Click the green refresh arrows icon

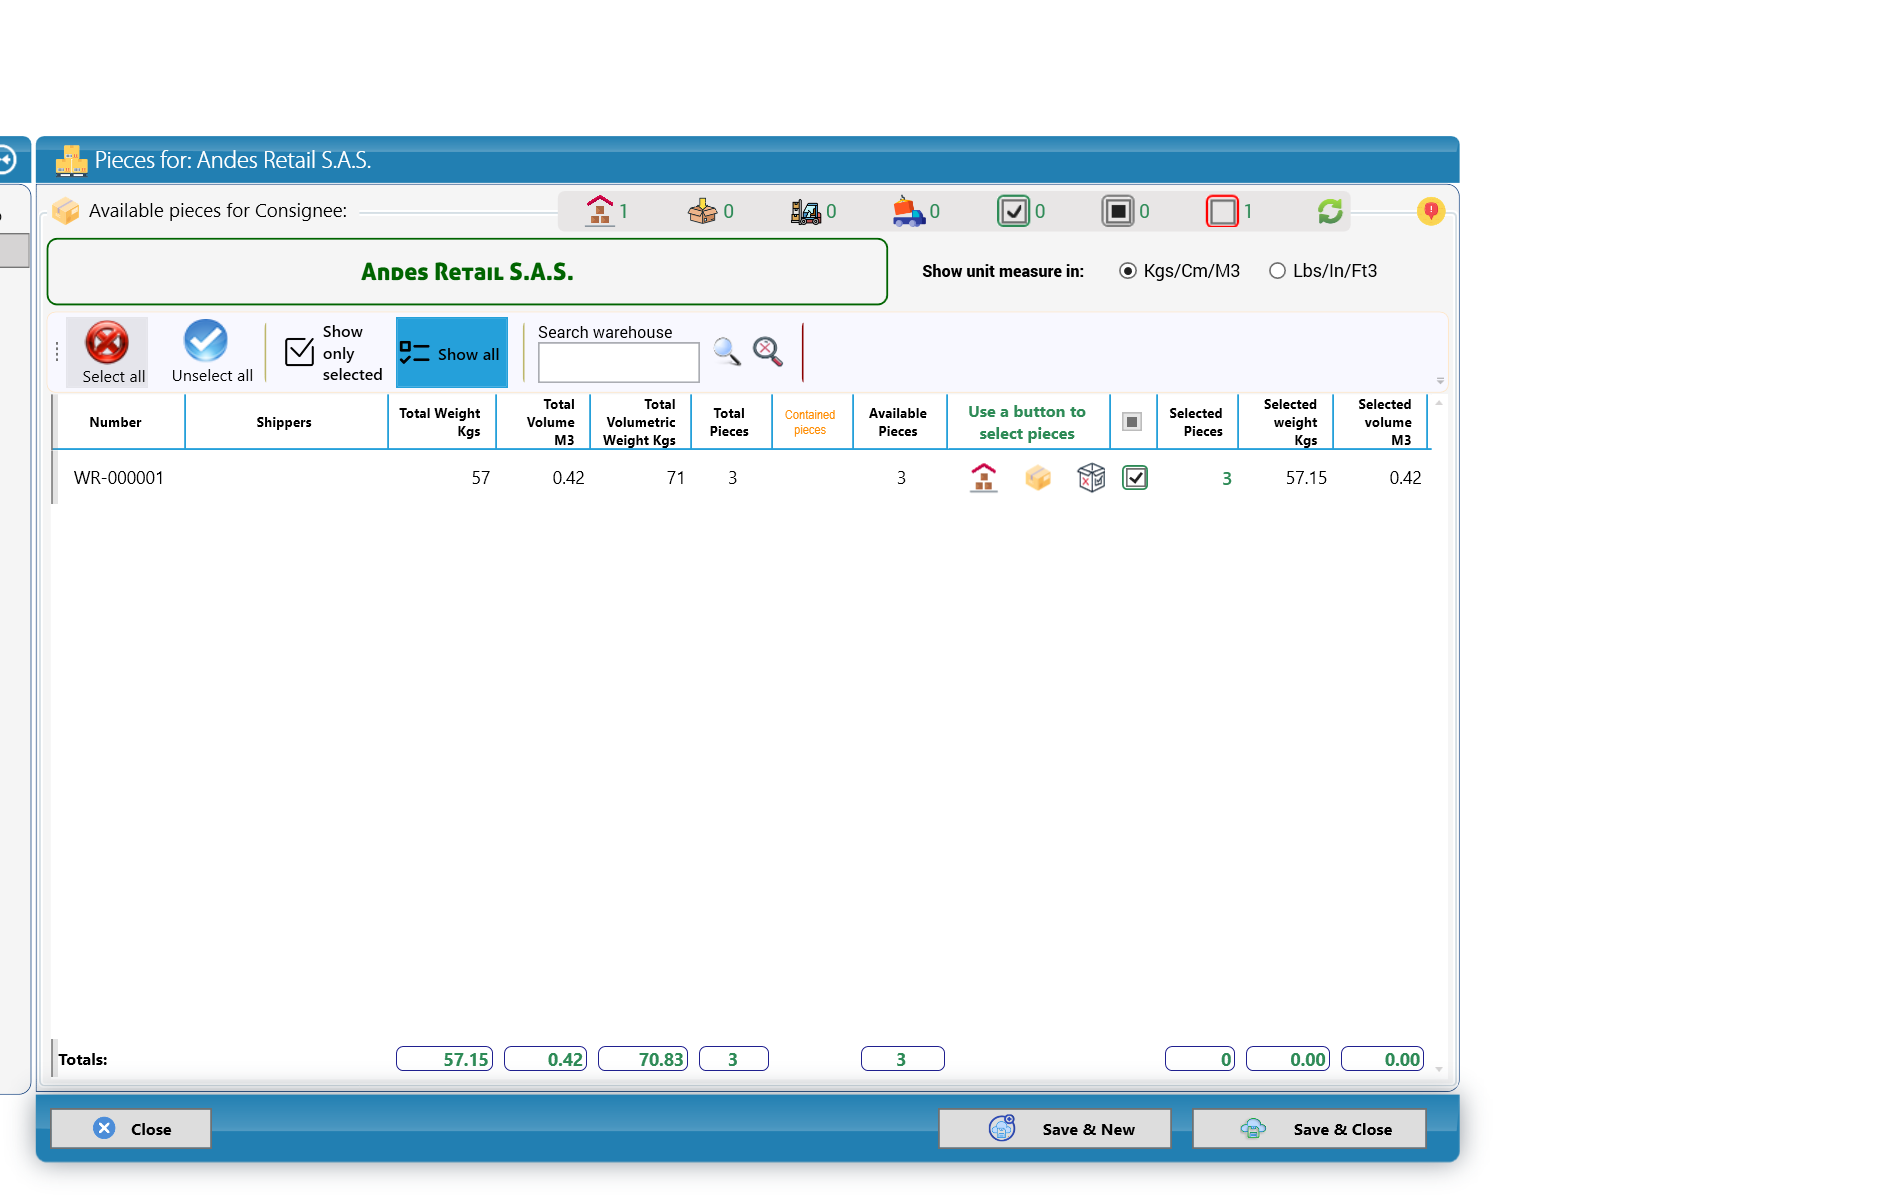click(x=1330, y=211)
